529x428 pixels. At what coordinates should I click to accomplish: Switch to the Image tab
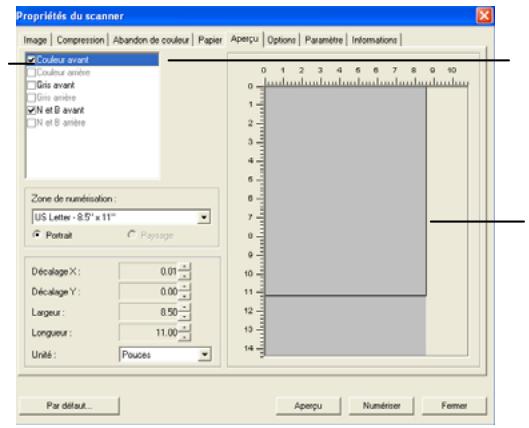35,40
